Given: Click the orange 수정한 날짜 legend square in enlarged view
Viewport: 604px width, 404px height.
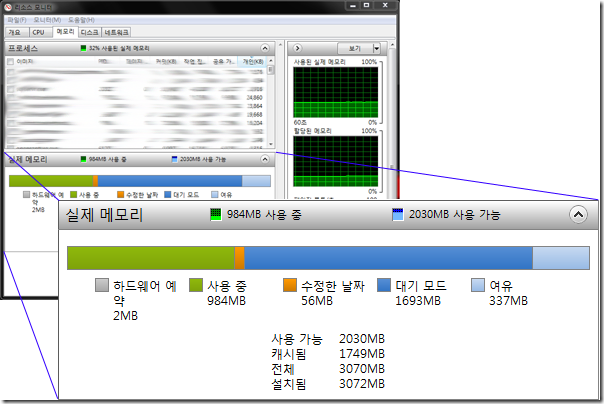Looking at the screenshot, I should tap(290, 286).
